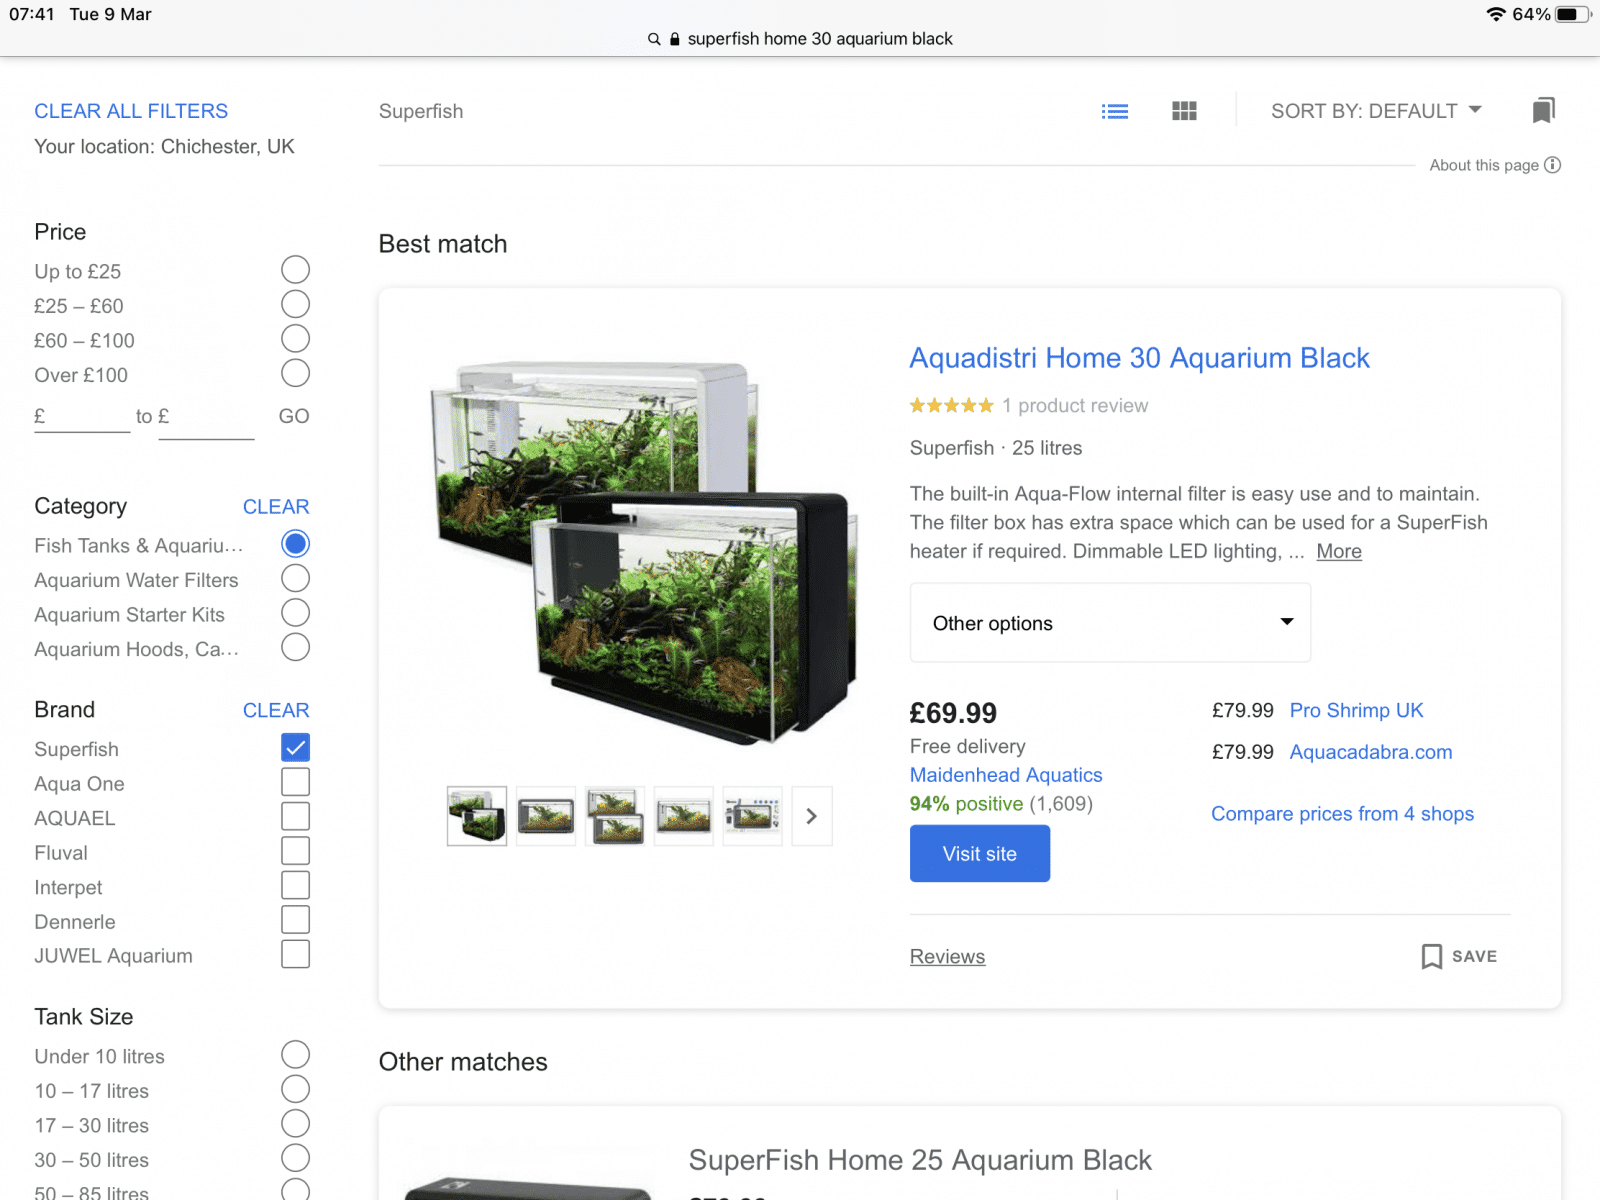Save the Aquadistri aquarium product
The height and width of the screenshot is (1200, 1600).
(x=1459, y=956)
